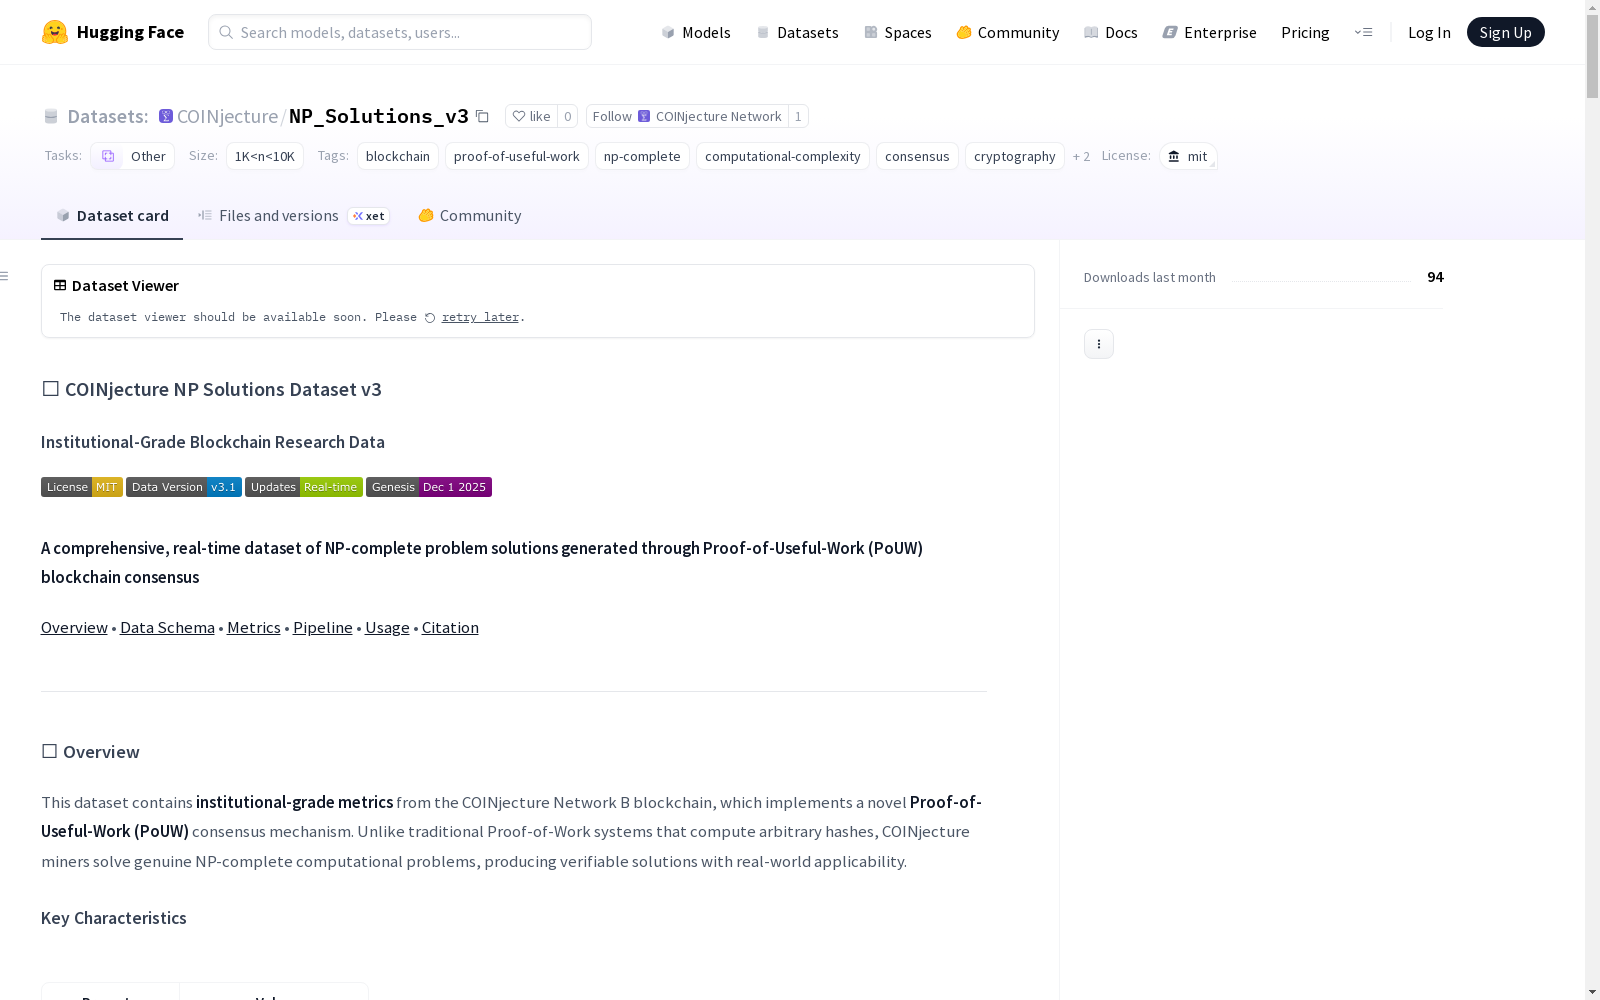Image resolution: width=1600 pixels, height=1000 pixels.
Task: Open the NP_Solutions_v3 dataset title link
Action: 379,116
